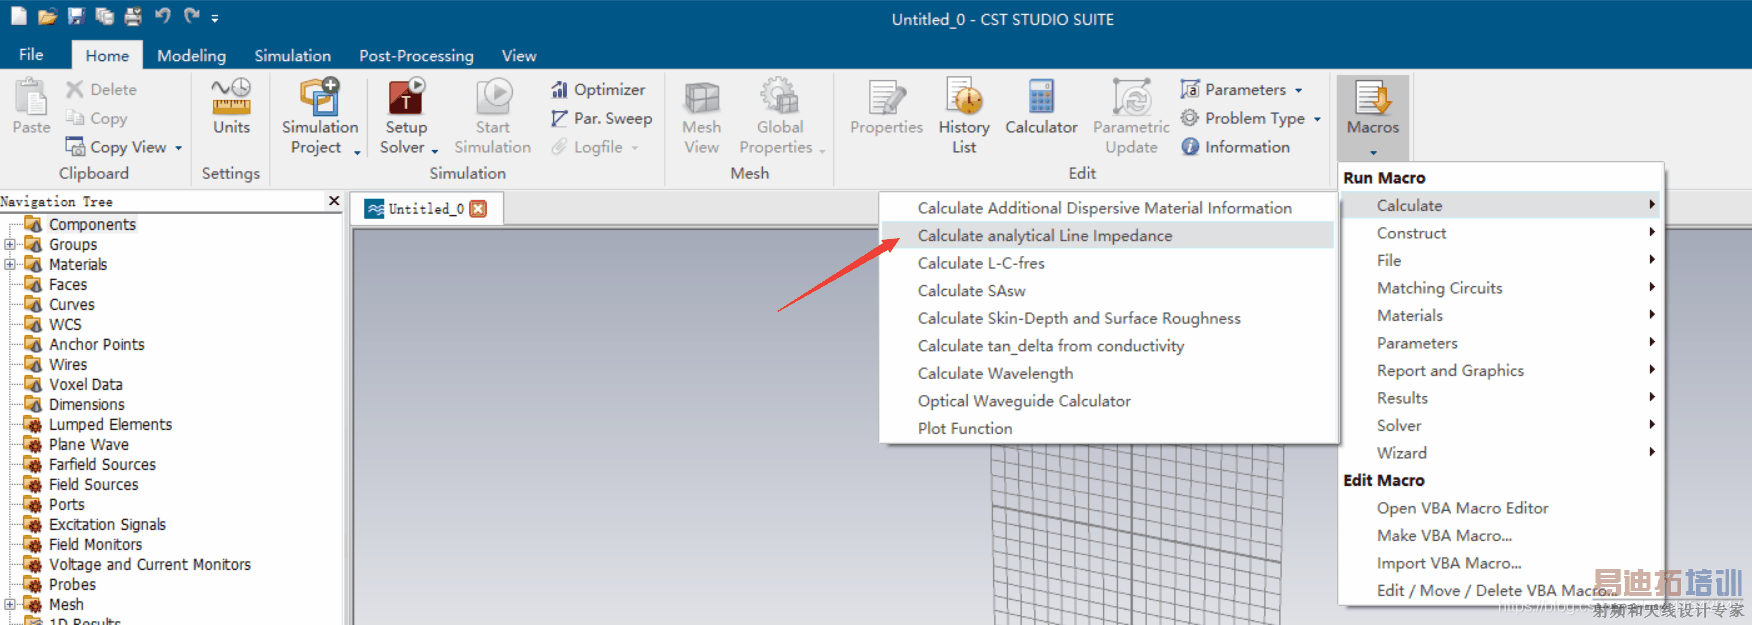The image size is (1752, 625).
Task: Open the Units settings icon
Action: (231, 97)
